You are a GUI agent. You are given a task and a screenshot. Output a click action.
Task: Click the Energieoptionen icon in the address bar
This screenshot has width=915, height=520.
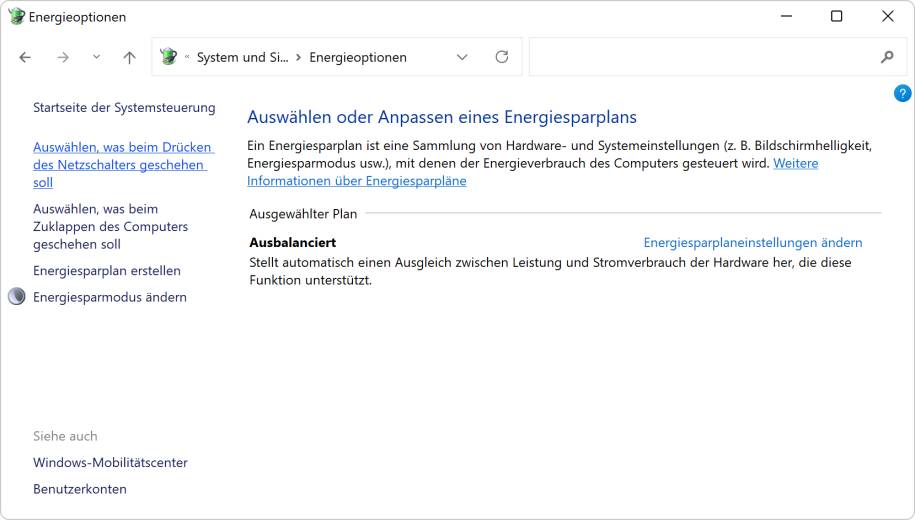(169, 57)
